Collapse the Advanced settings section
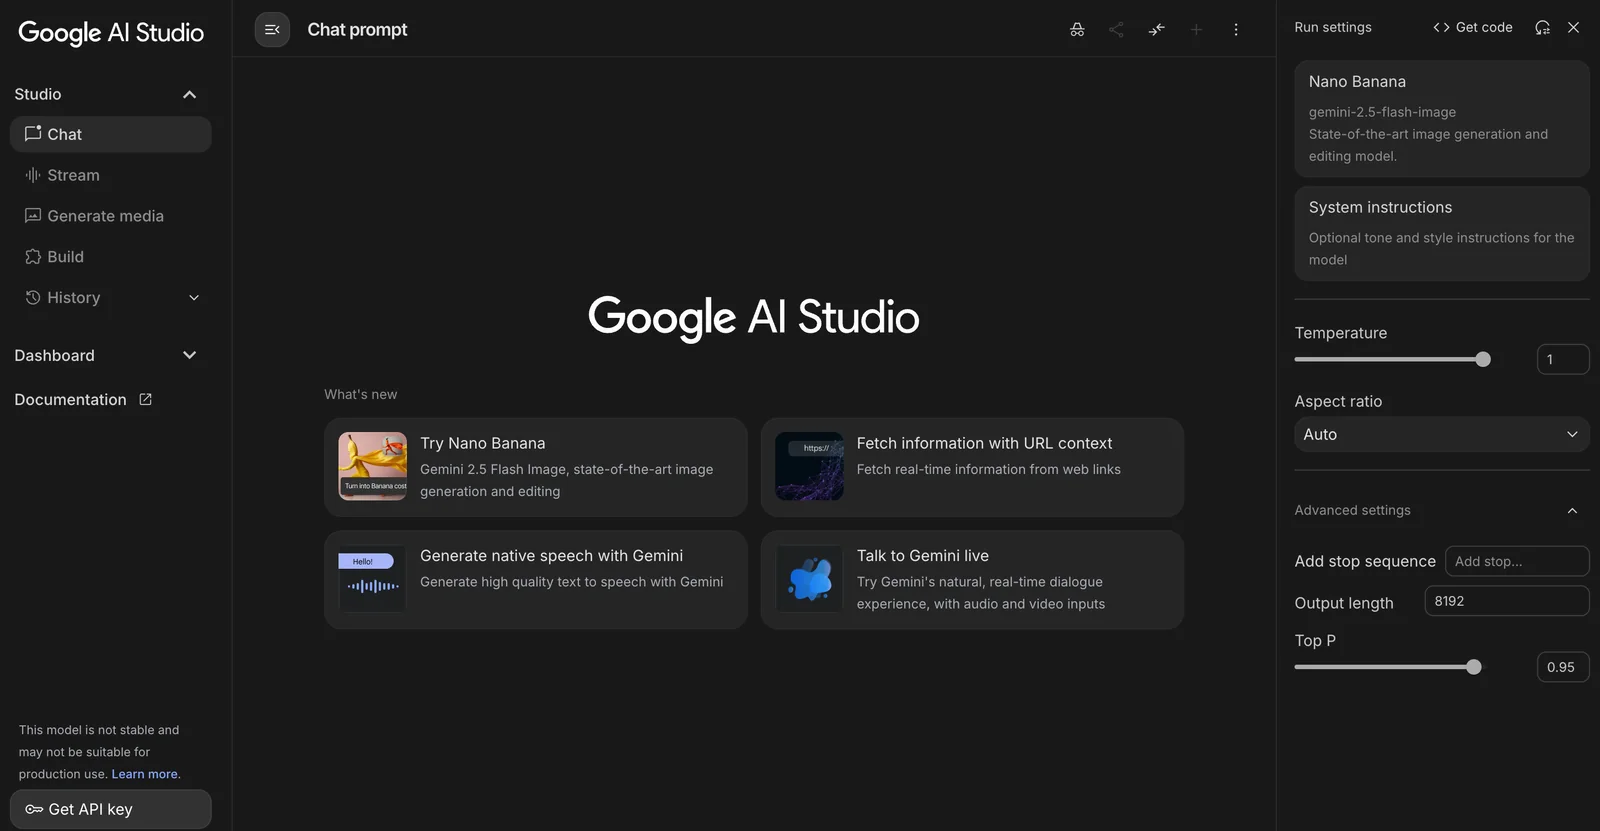 (x=1572, y=511)
